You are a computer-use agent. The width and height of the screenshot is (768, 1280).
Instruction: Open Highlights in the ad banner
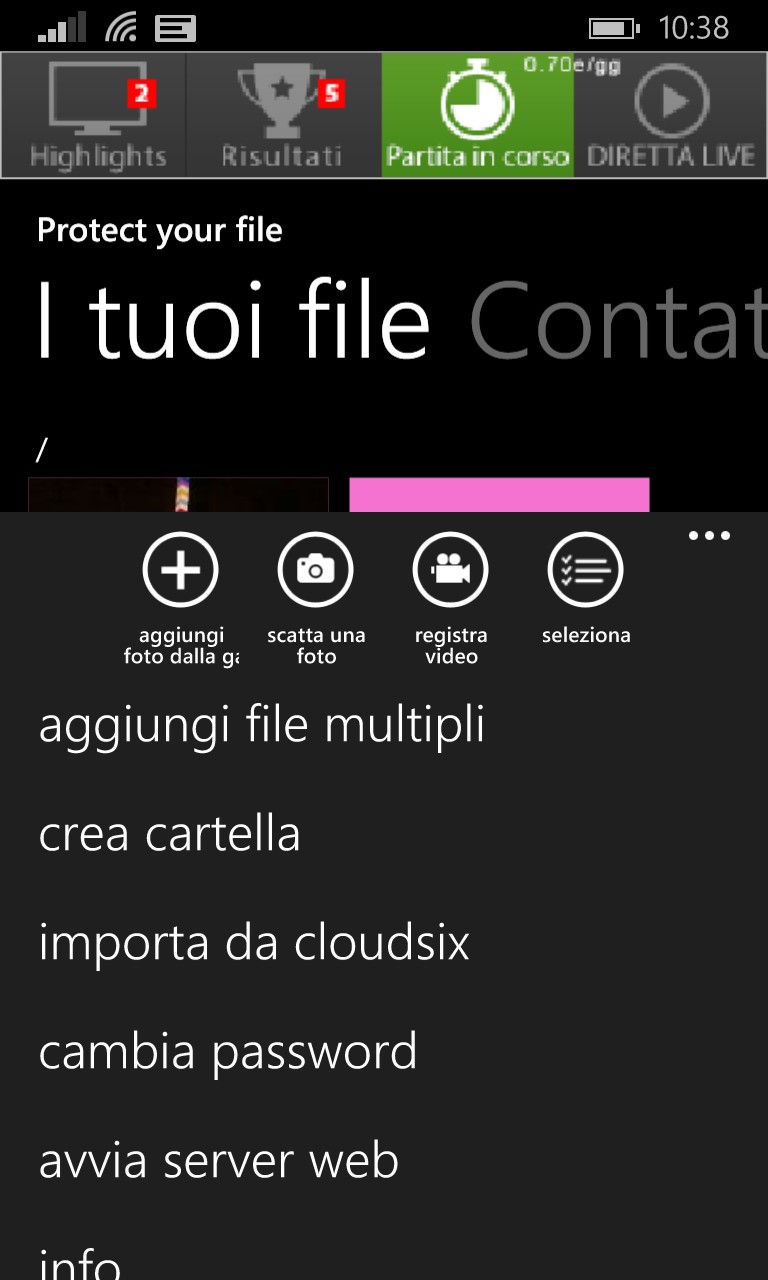(x=94, y=115)
